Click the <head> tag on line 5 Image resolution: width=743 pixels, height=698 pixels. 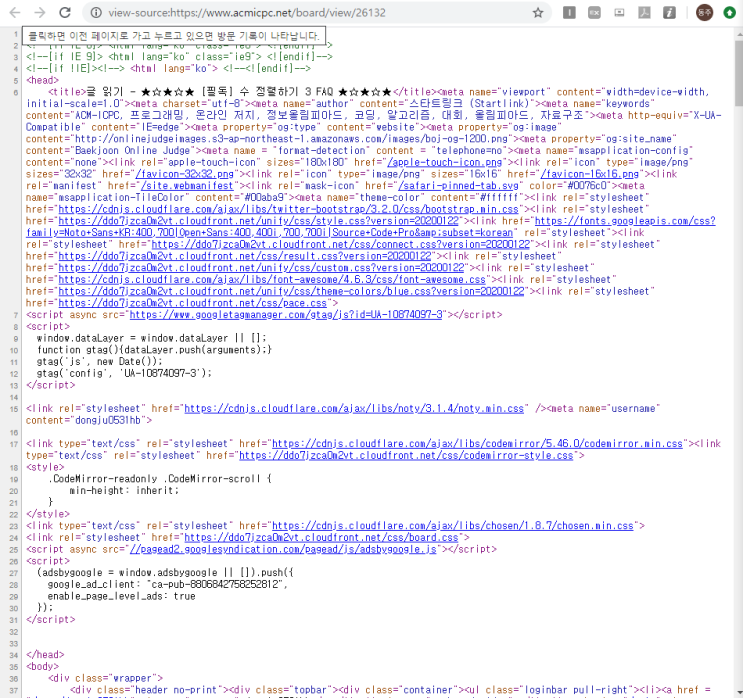[x=43, y=80]
